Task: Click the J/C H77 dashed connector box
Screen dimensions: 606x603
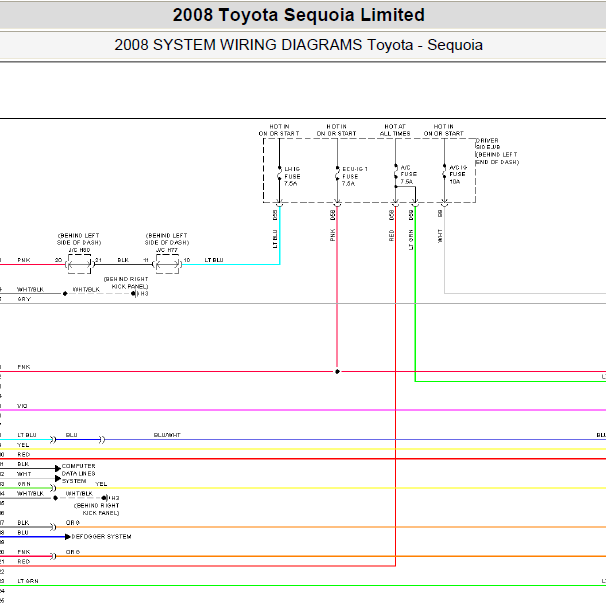Action: 167,264
